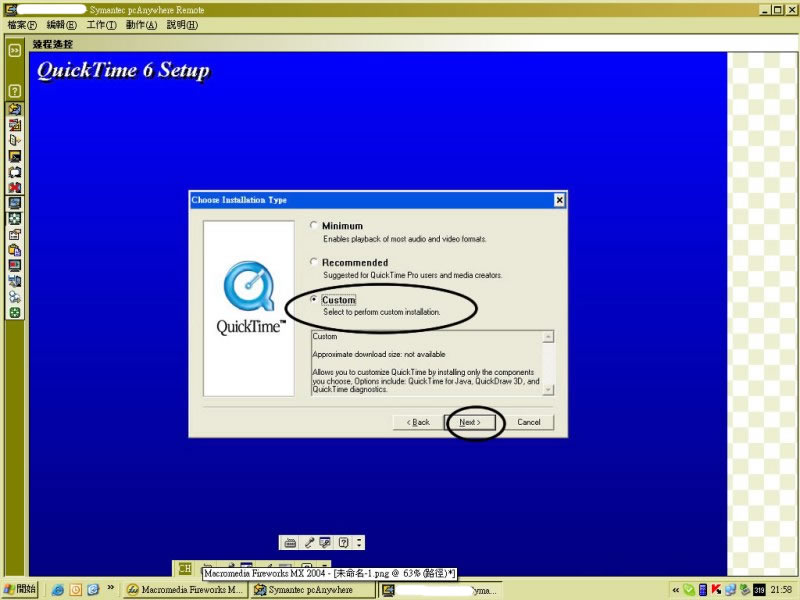Click the system clock showing 21:58

pyautogui.click(x=781, y=590)
